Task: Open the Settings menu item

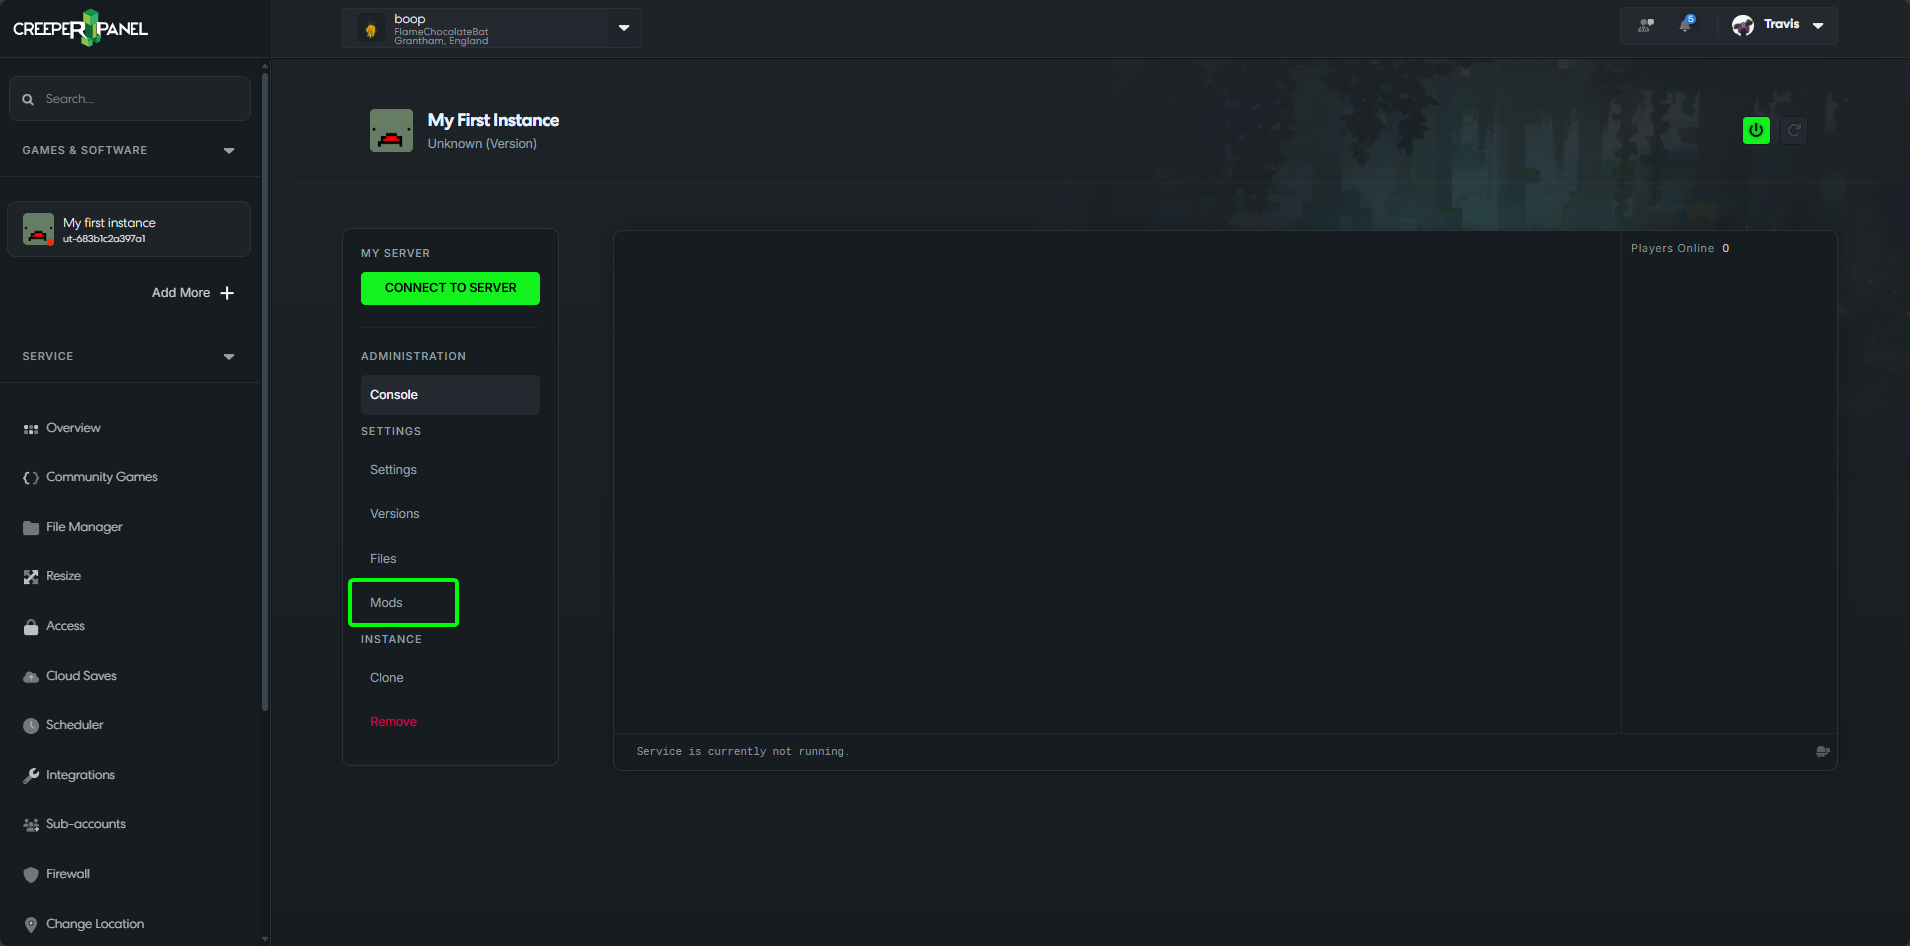Action: [450, 470]
